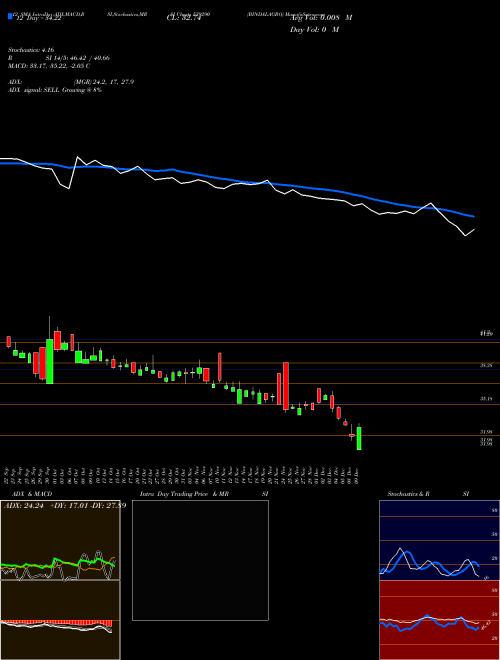Screen dimensions: 500x660
Task: Open the red-background RSI chart
Action: pyautogui.click(x=439, y=620)
